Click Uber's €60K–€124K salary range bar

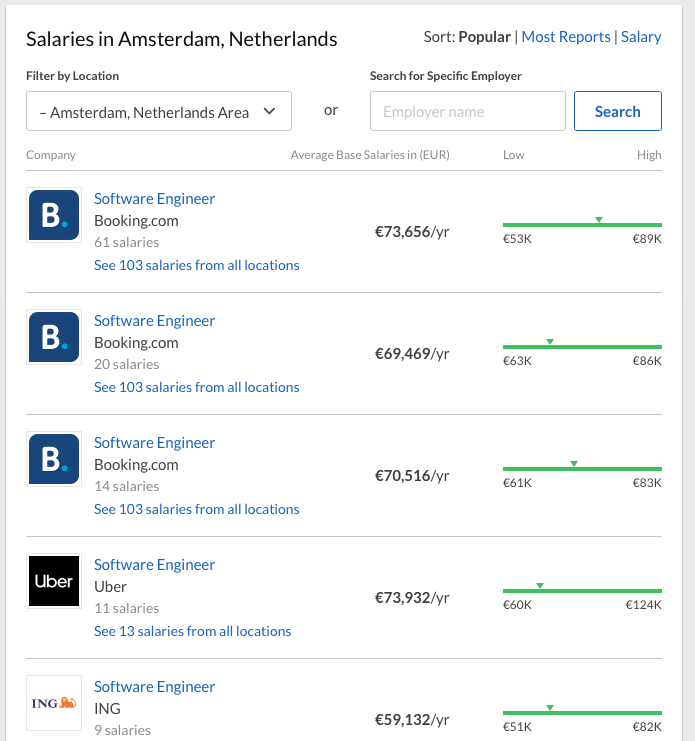tap(582, 591)
